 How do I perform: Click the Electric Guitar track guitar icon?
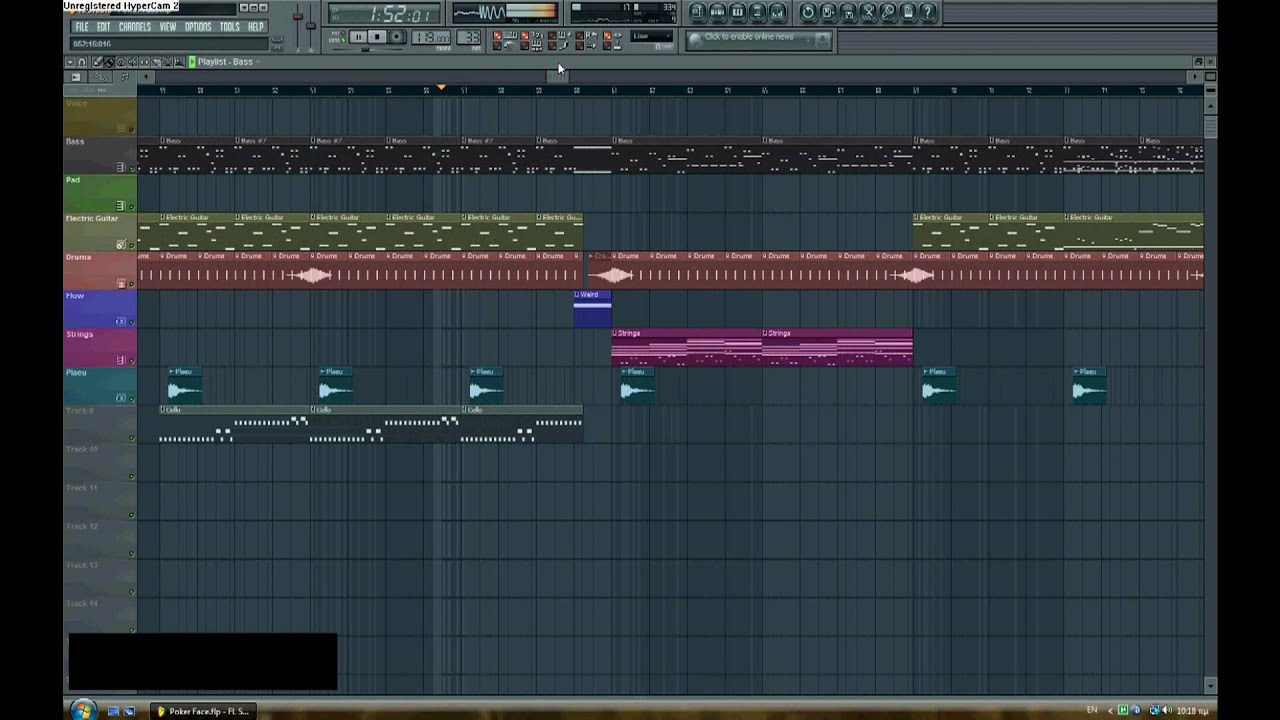tap(121, 244)
